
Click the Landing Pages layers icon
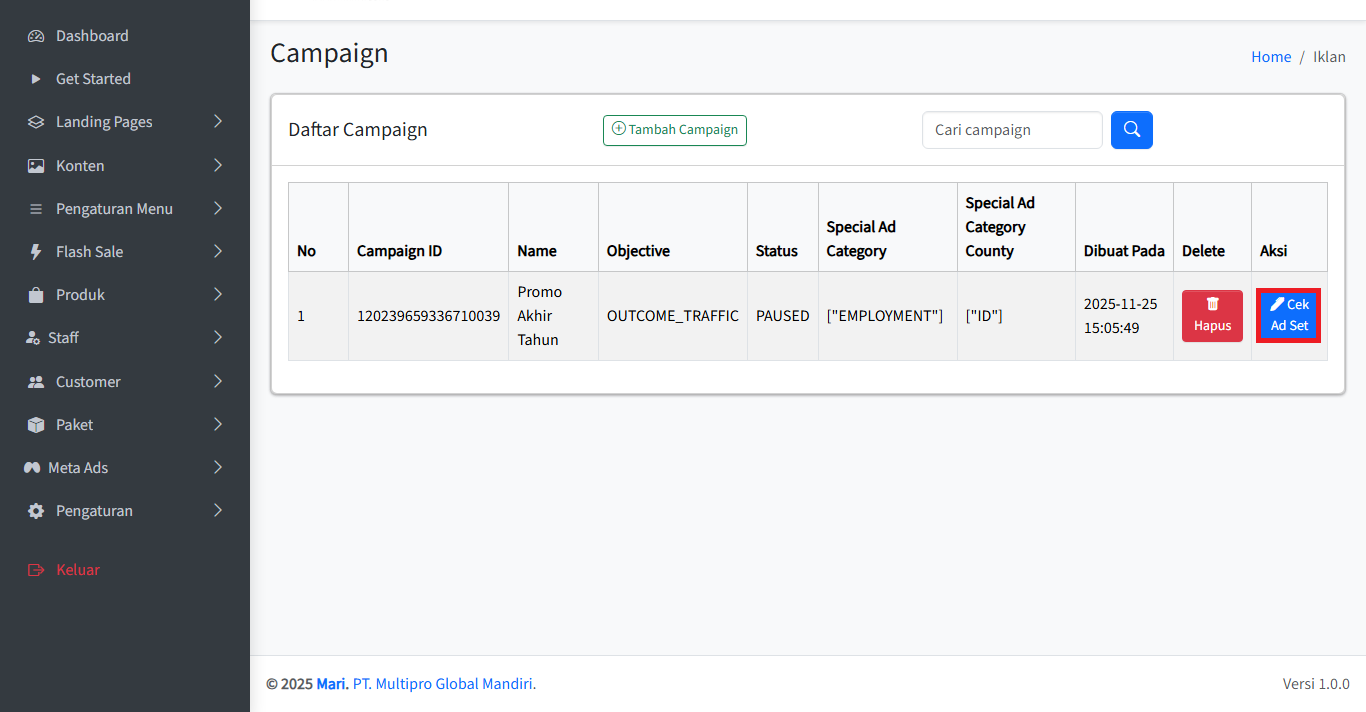click(x=36, y=122)
